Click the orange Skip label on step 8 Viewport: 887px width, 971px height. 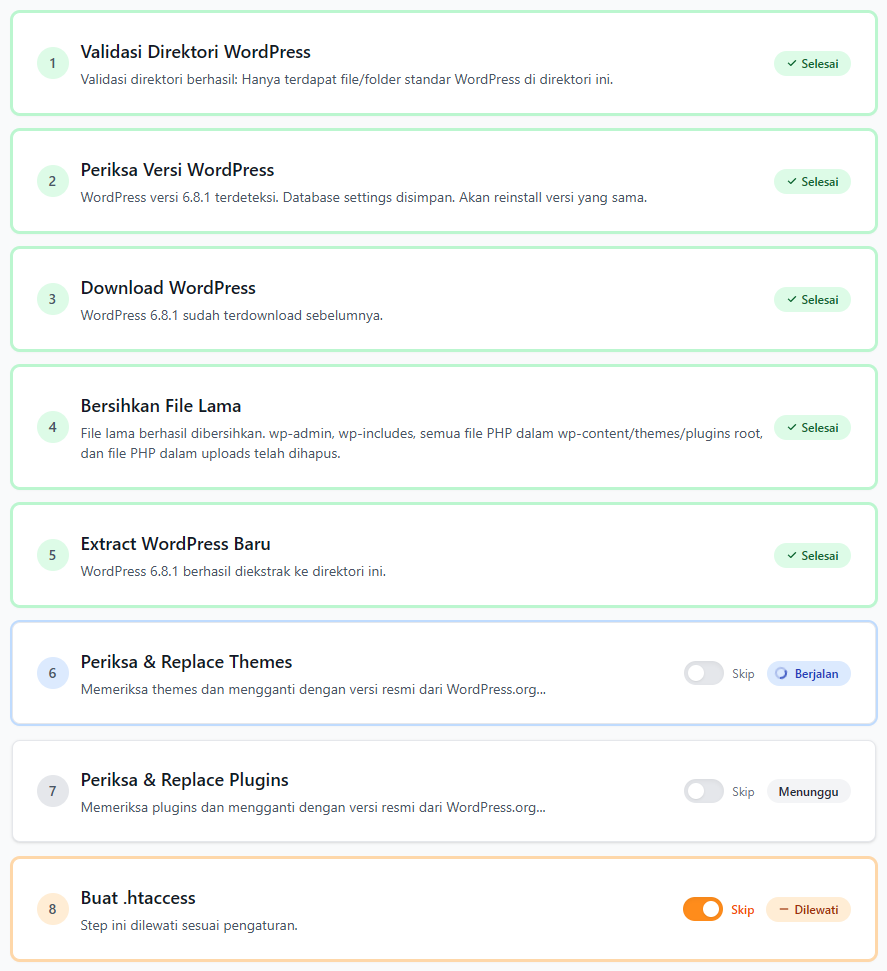click(742, 910)
